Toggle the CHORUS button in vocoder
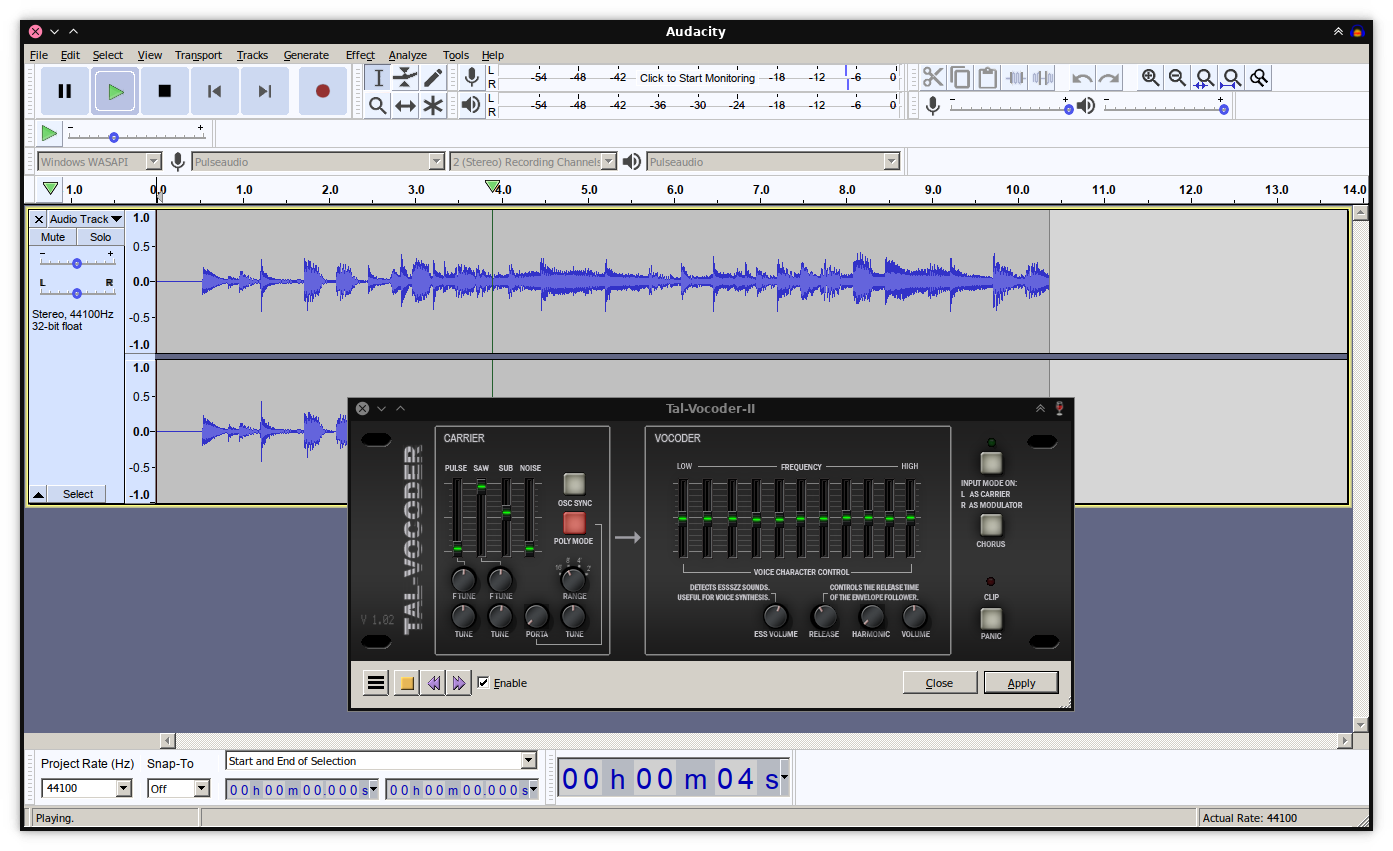 991,525
